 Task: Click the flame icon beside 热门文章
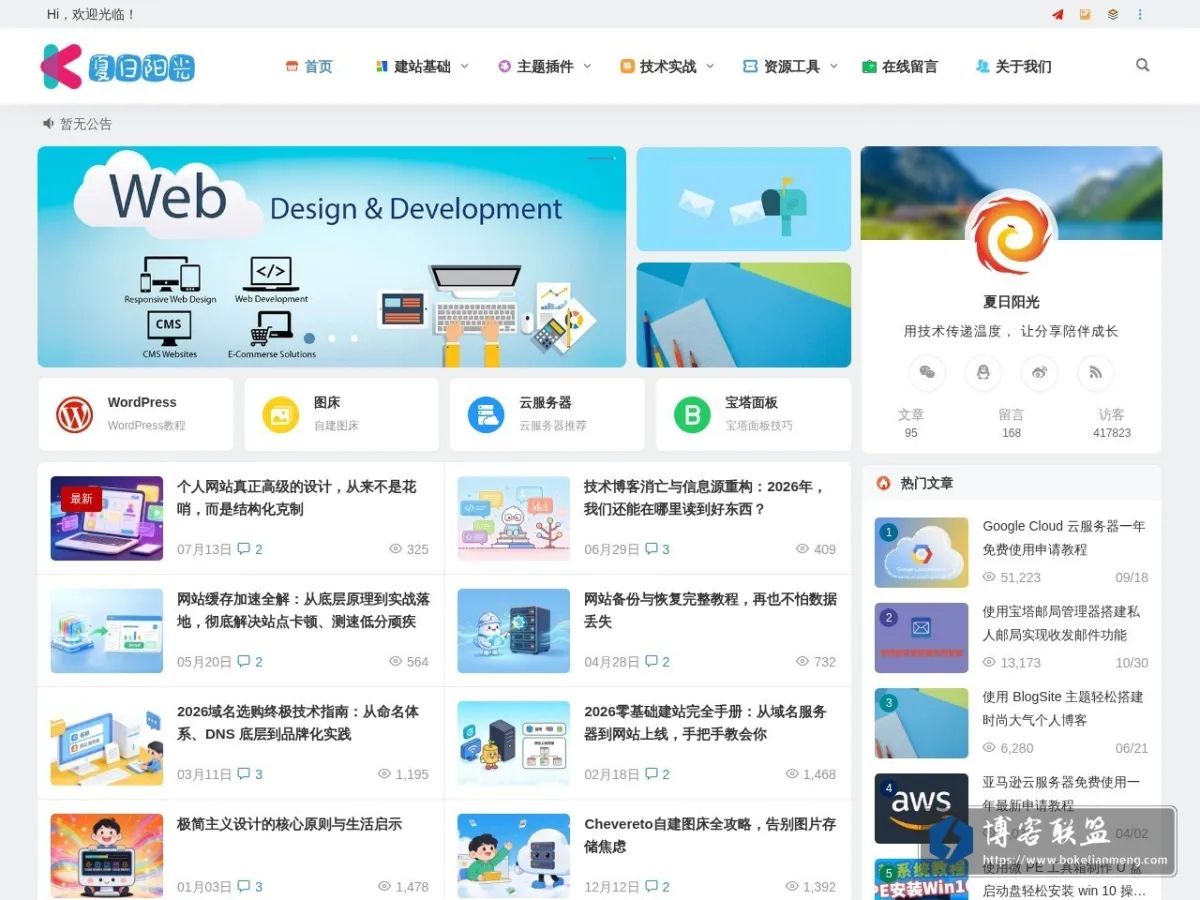coord(883,483)
